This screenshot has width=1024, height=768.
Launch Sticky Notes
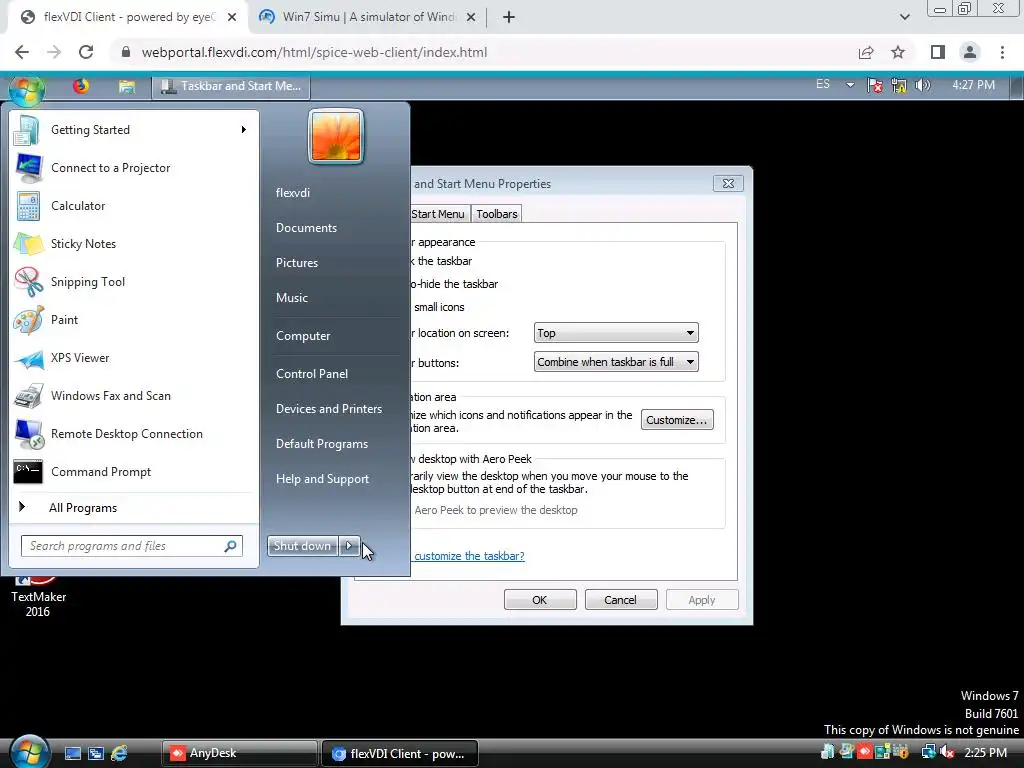coord(134,244)
